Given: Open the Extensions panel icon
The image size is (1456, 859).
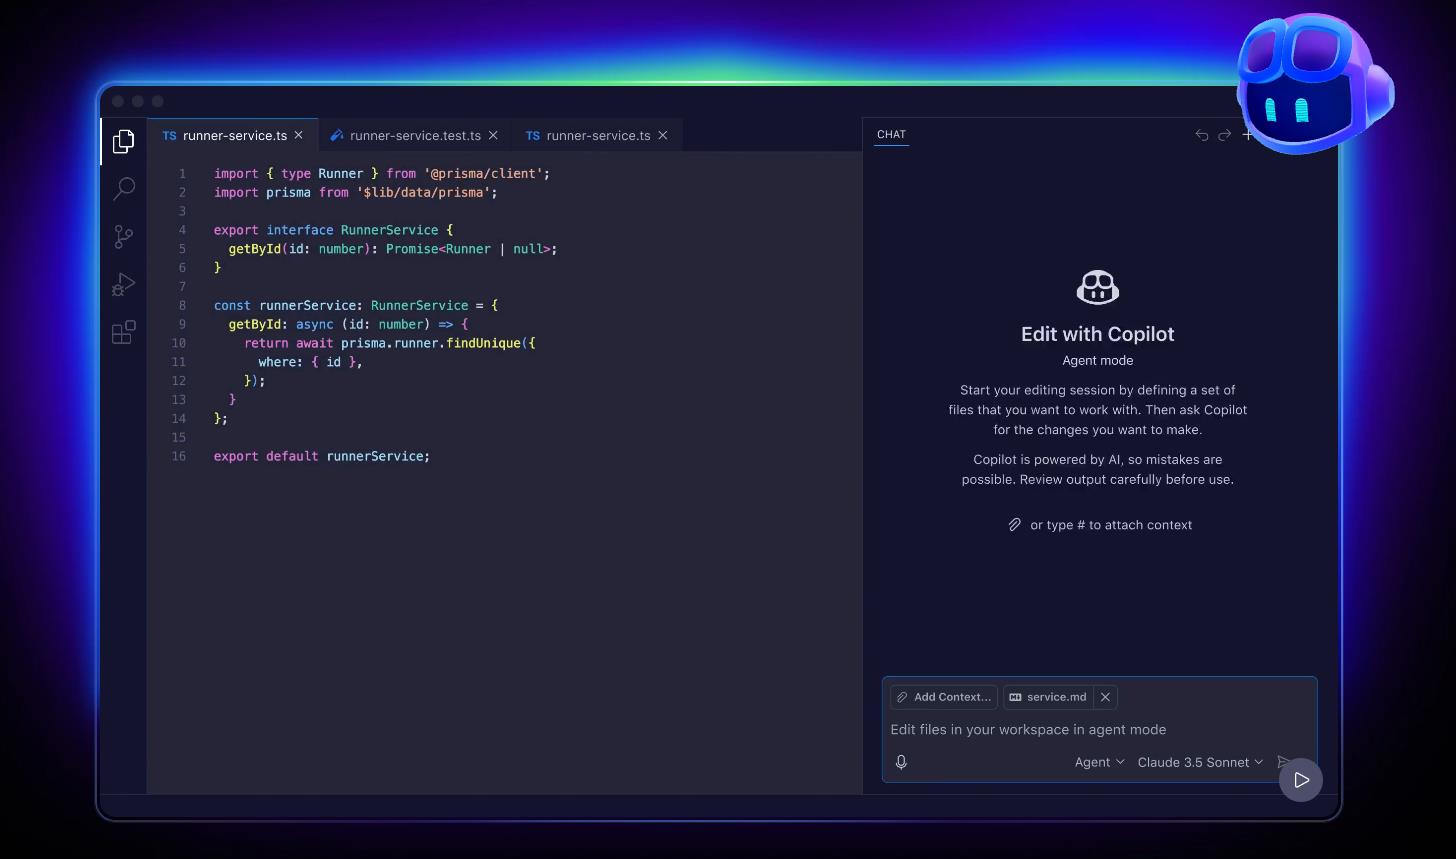Looking at the screenshot, I should (x=123, y=332).
